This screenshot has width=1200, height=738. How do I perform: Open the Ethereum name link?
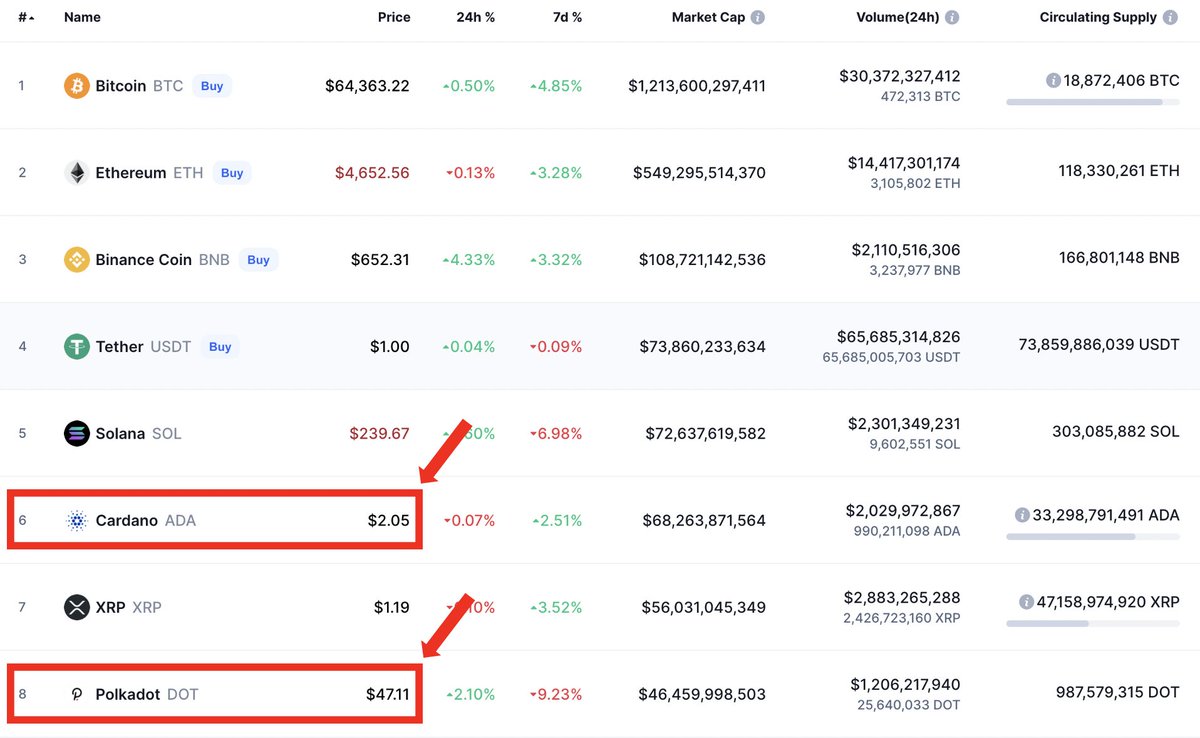[131, 173]
